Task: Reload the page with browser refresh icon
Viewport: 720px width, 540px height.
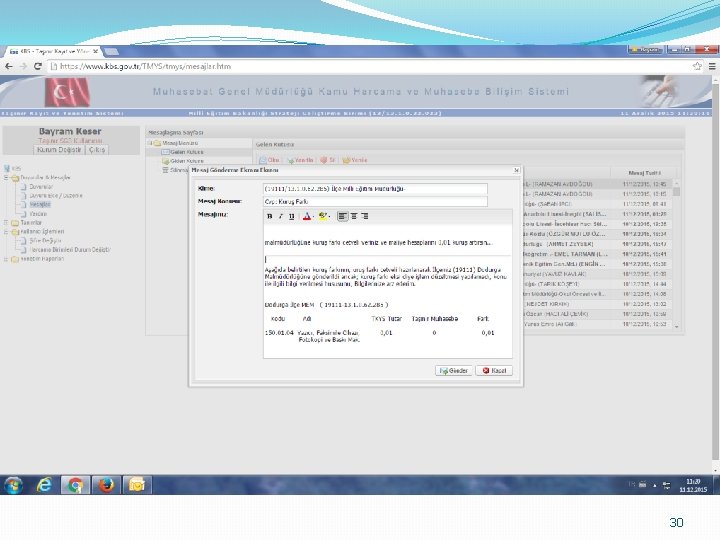Action: pos(38,67)
